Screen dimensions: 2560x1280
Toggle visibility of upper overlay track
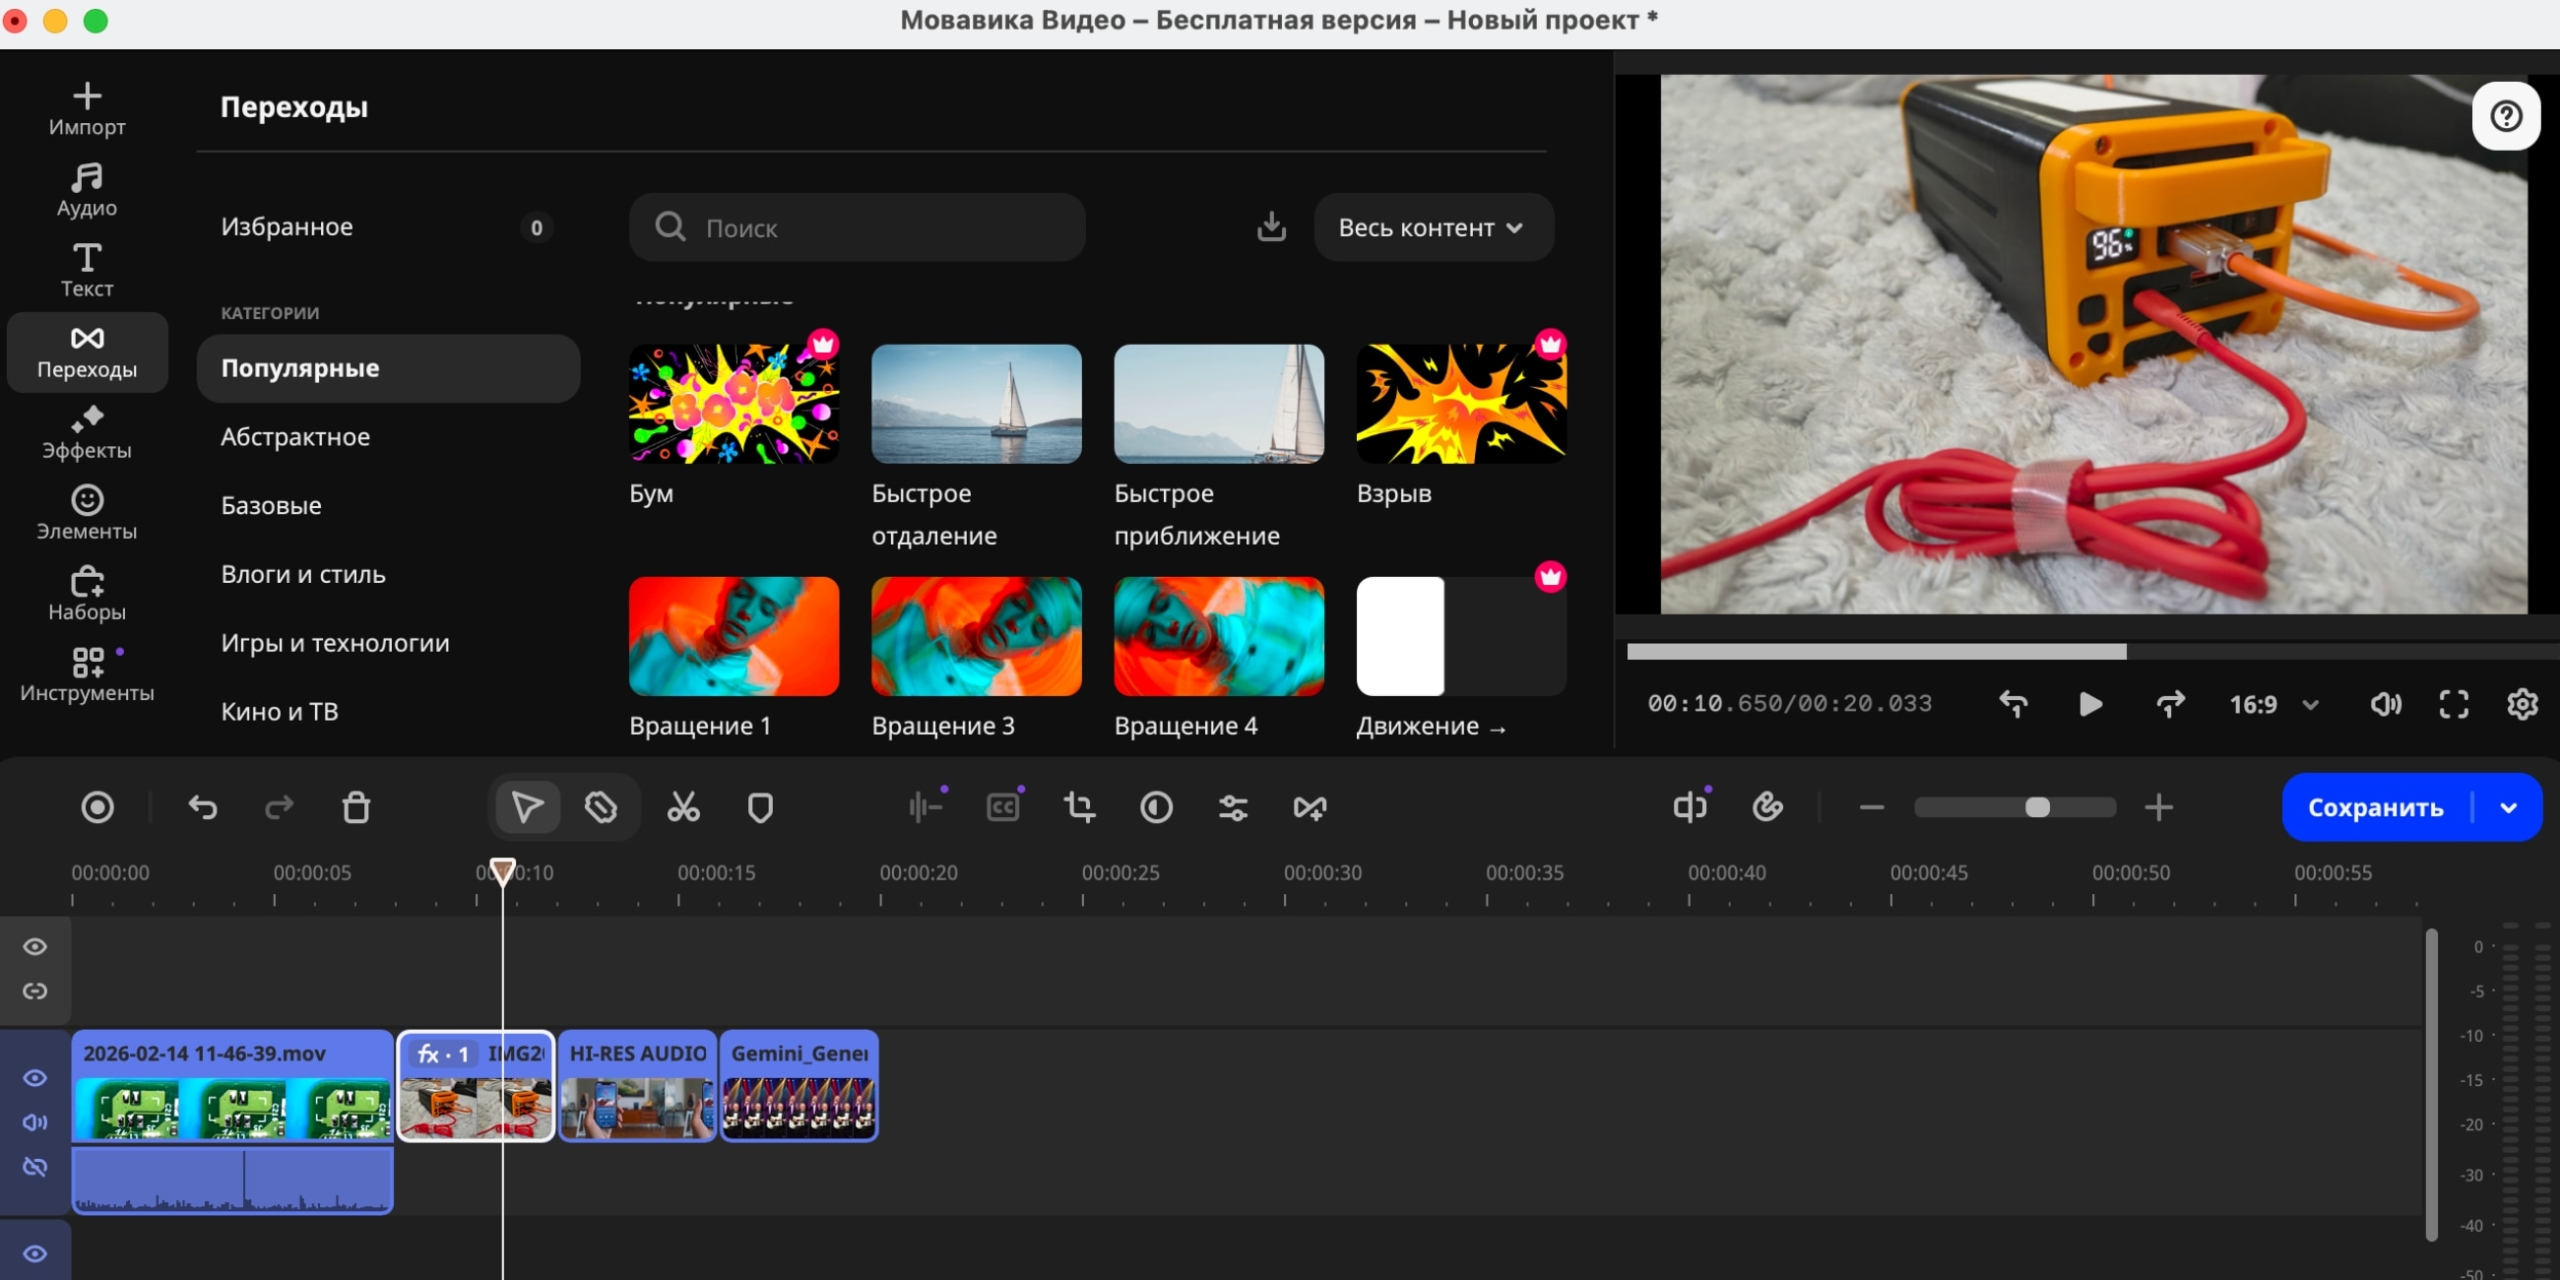pyautogui.click(x=35, y=946)
